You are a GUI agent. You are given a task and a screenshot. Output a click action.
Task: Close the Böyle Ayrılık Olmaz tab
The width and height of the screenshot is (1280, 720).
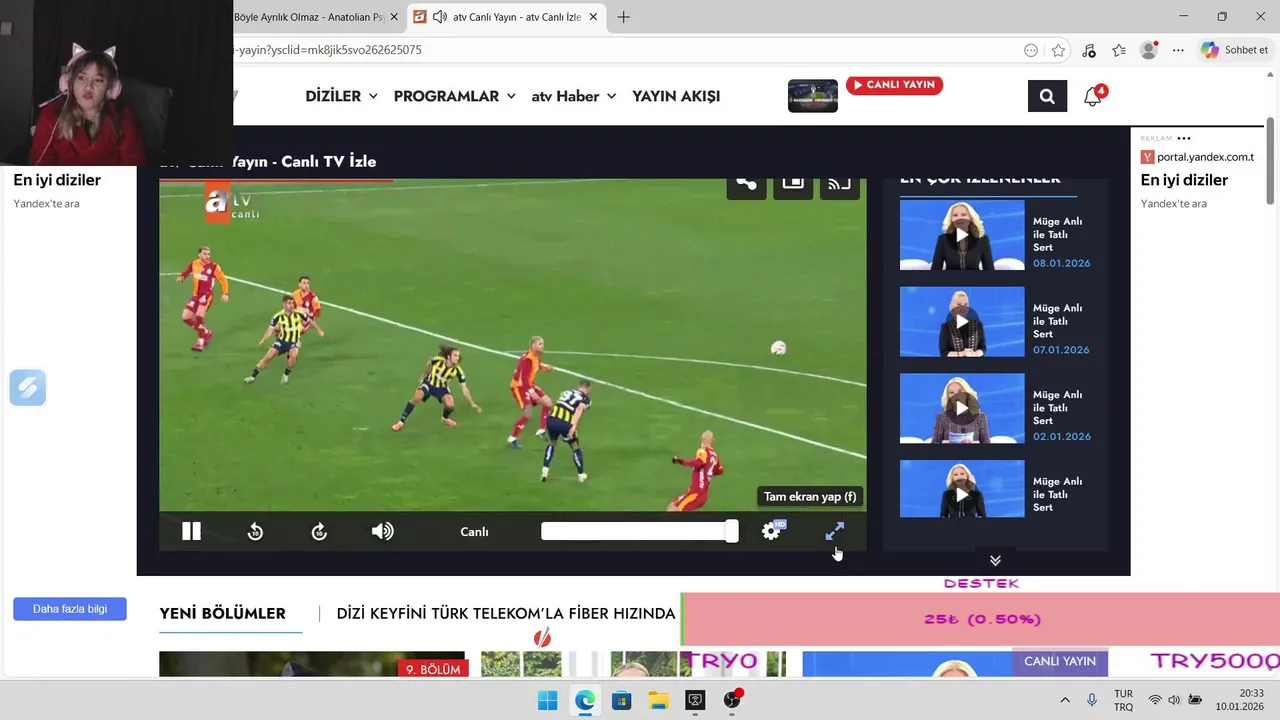(394, 17)
